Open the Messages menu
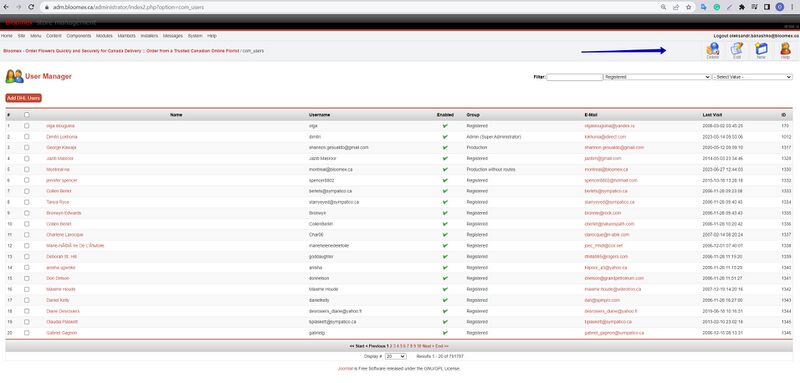Screen dimensions: 800x383 (173, 36)
